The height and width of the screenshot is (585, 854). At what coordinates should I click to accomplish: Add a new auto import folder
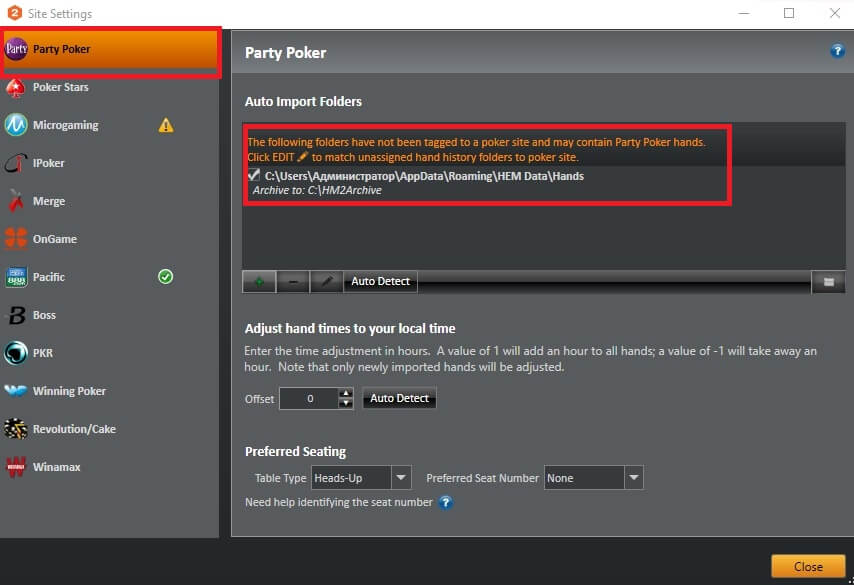point(259,282)
